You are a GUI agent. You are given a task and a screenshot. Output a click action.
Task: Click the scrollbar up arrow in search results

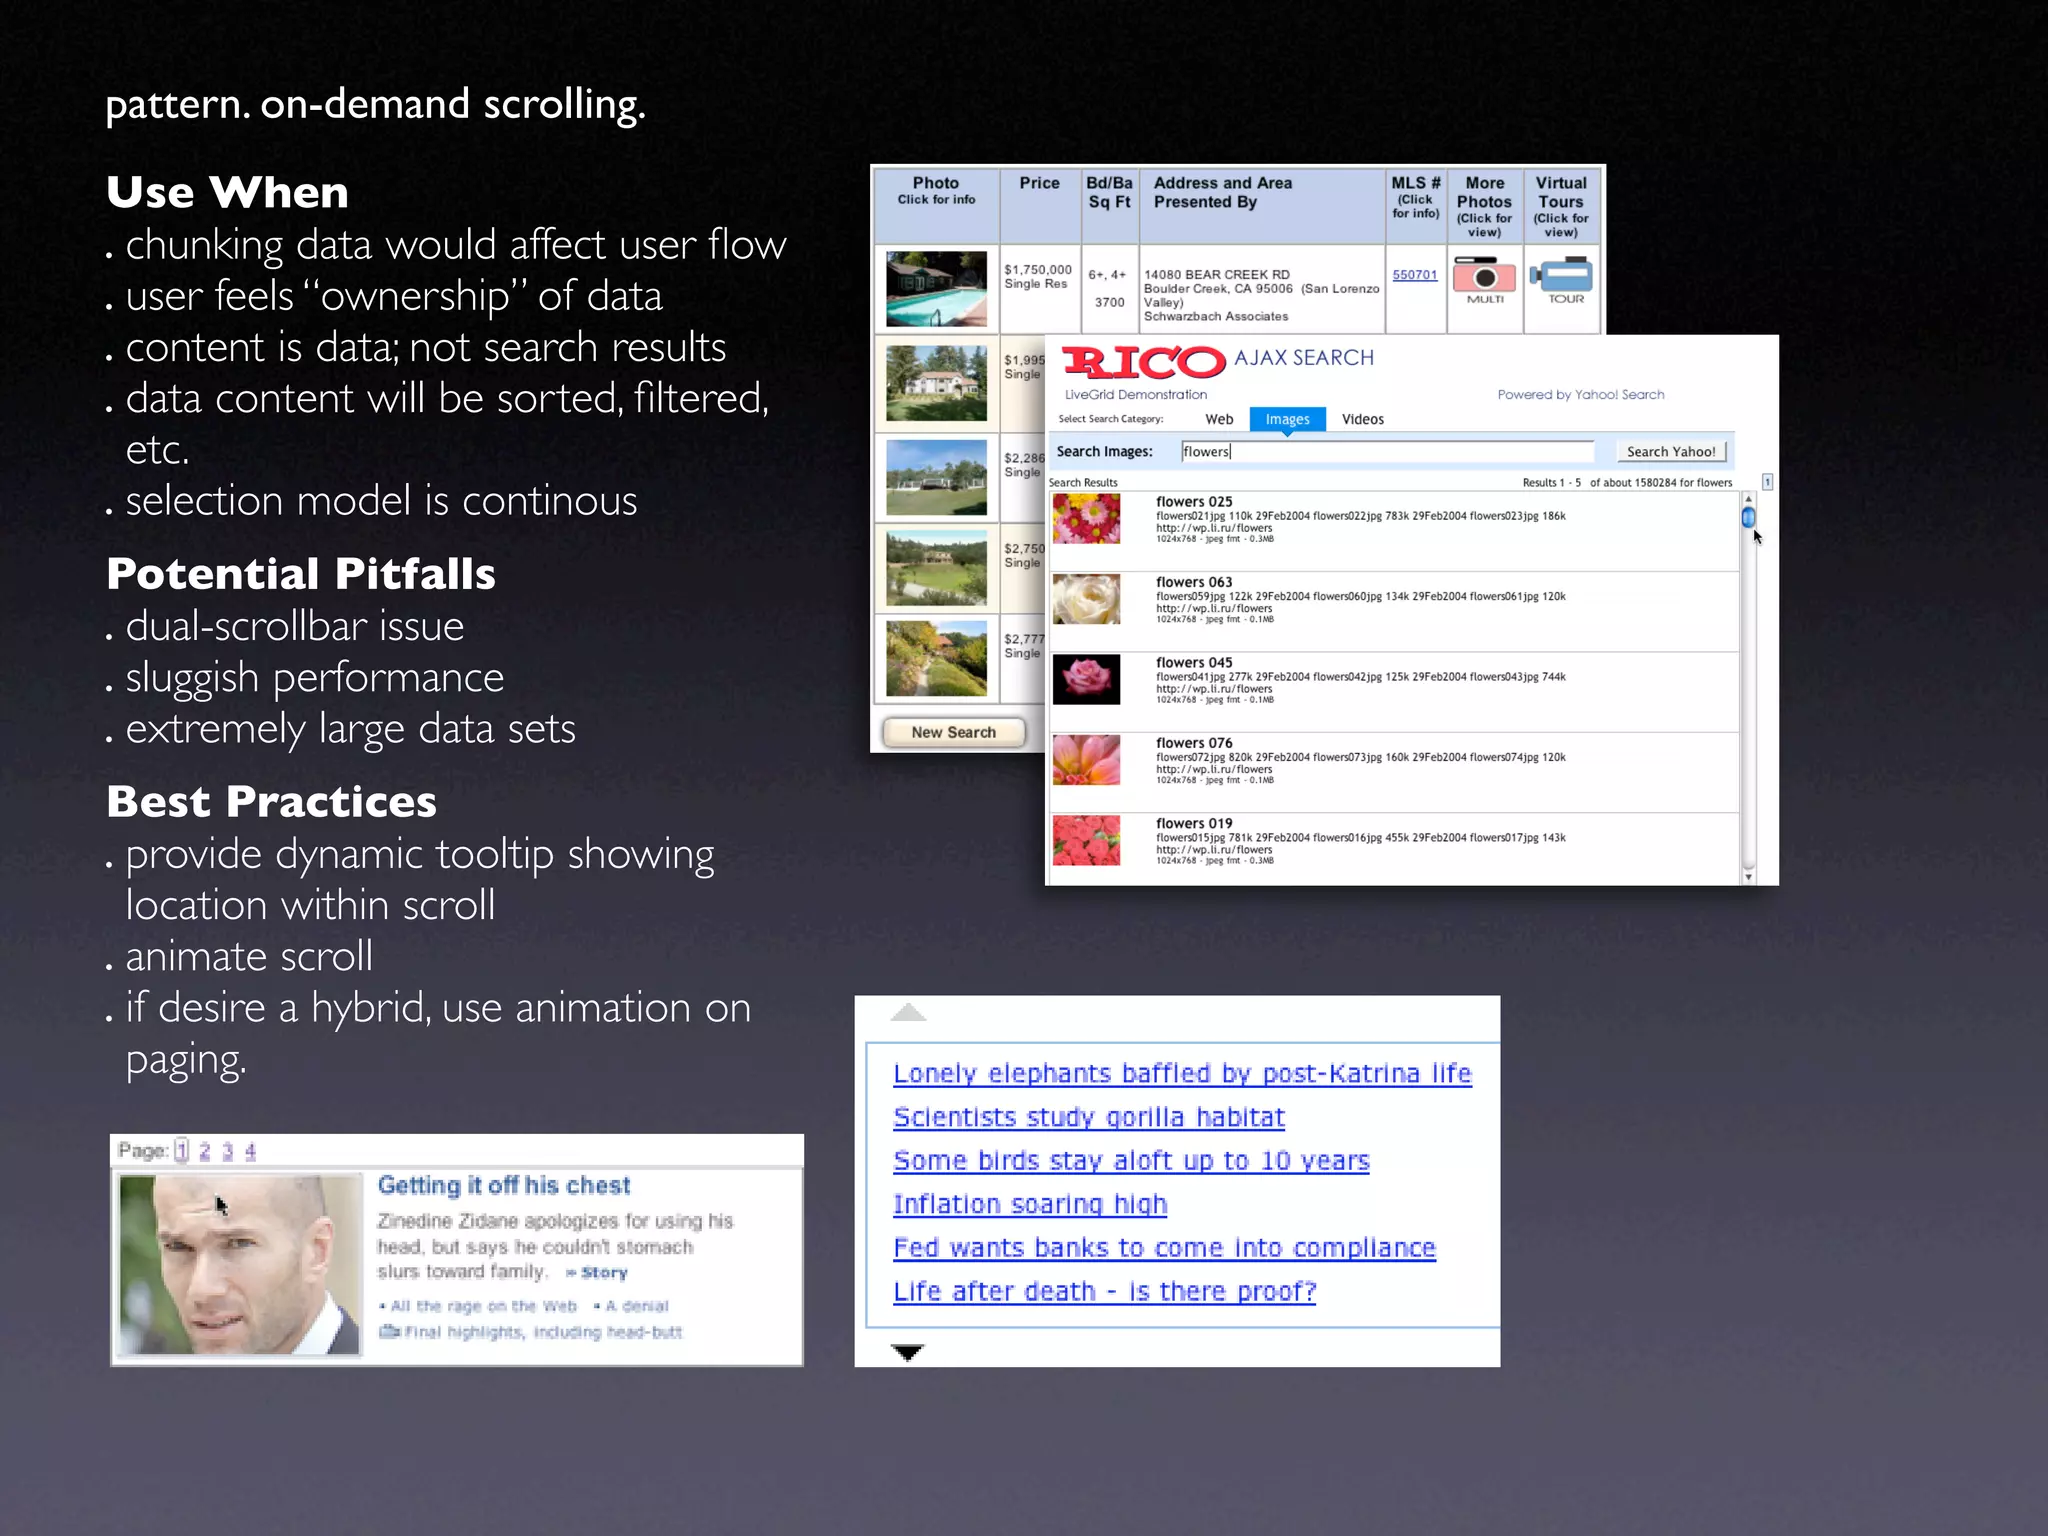click(1748, 498)
